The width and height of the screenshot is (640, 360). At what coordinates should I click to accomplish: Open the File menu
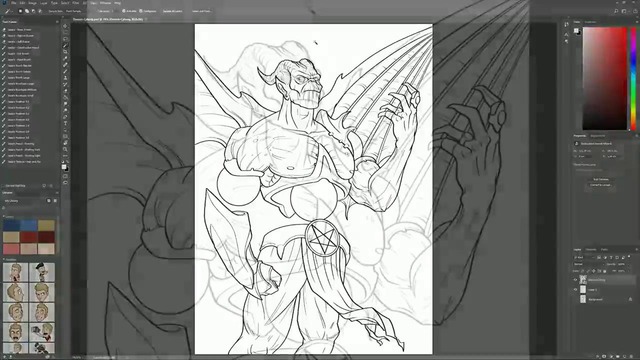point(14,3)
